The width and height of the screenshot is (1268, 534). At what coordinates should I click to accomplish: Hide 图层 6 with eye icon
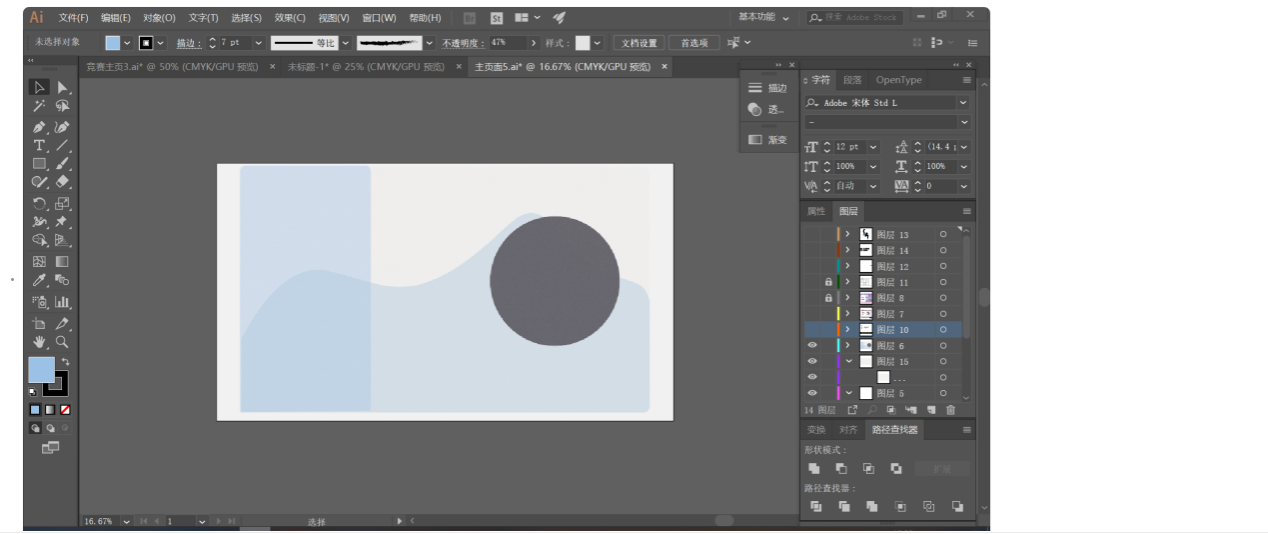(812, 346)
